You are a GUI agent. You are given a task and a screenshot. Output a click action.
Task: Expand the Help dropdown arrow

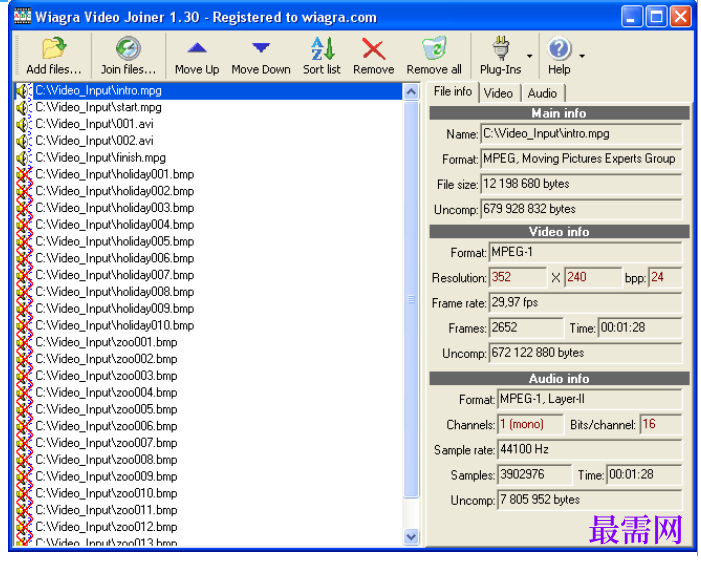(x=582, y=56)
